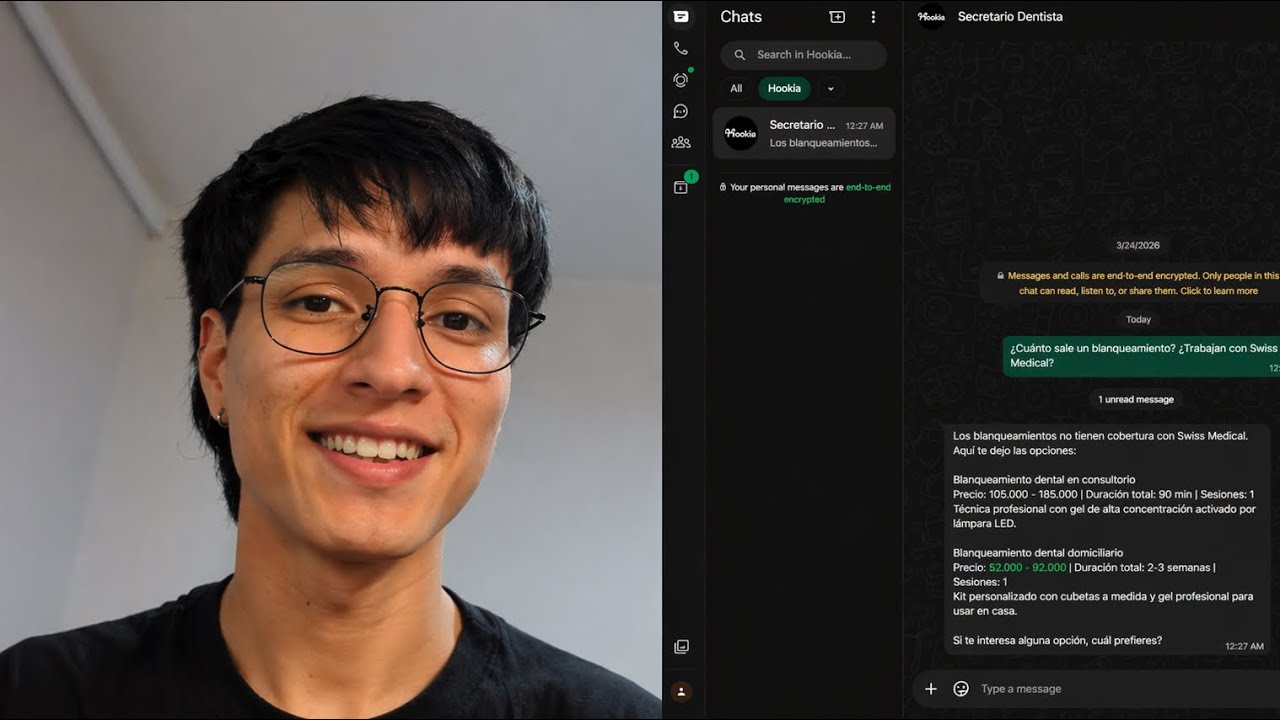Click the Hookia avatar in chat list
Viewport: 1280px width, 720px height.
pos(741,133)
